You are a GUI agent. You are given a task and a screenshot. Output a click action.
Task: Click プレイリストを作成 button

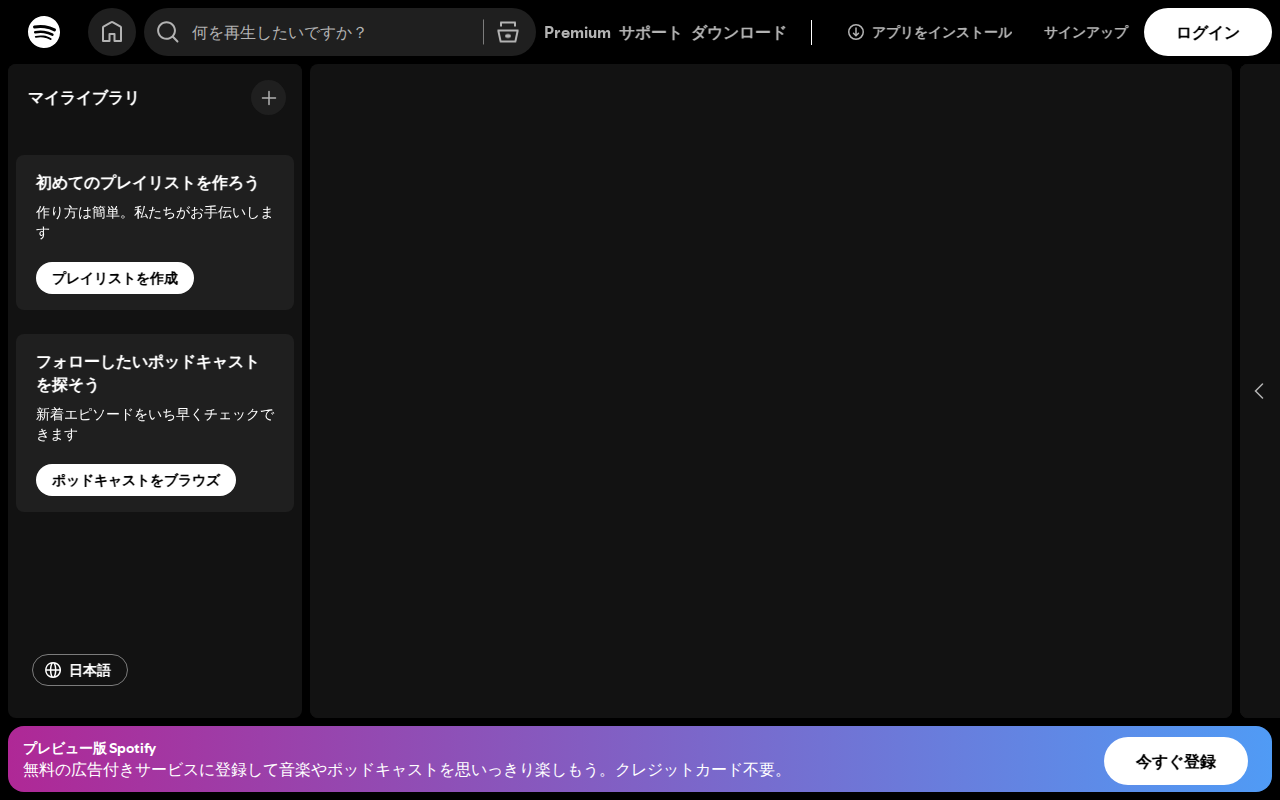[115, 278]
